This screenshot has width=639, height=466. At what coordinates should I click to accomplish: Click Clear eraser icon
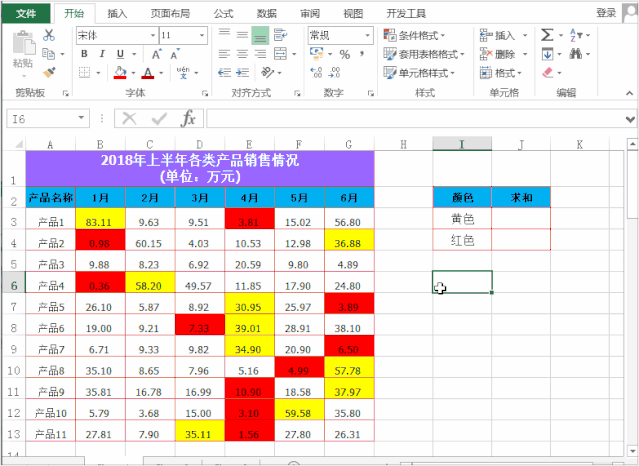[x=548, y=73]
